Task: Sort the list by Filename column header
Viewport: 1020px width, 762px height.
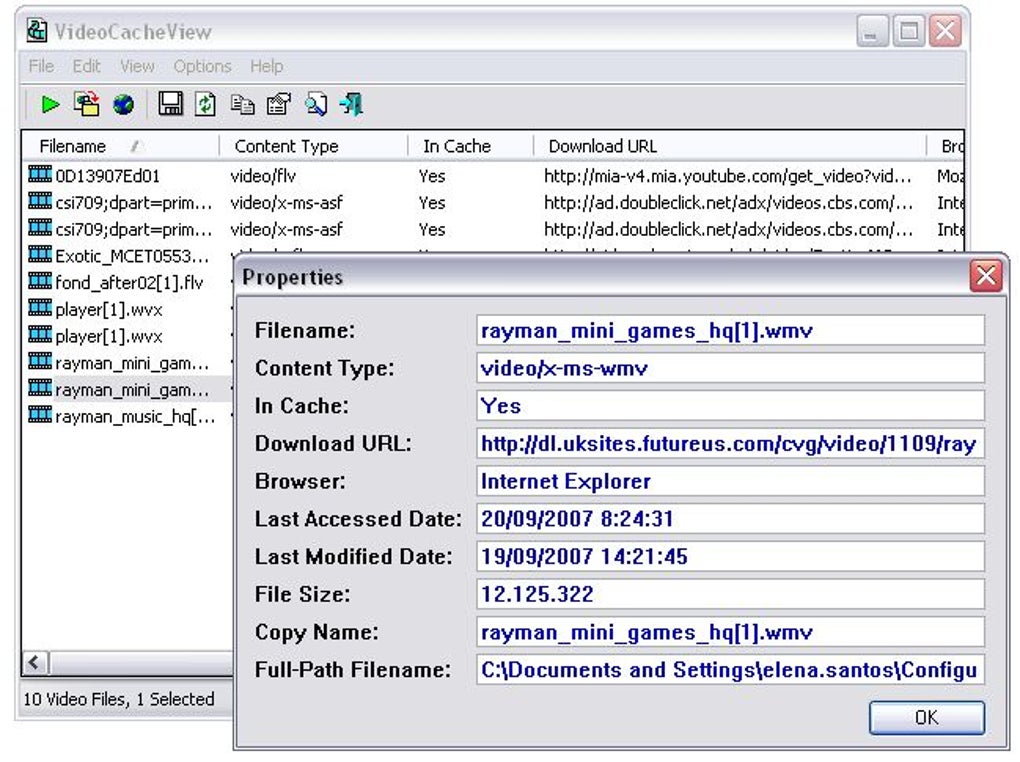Action: point(121,146)
